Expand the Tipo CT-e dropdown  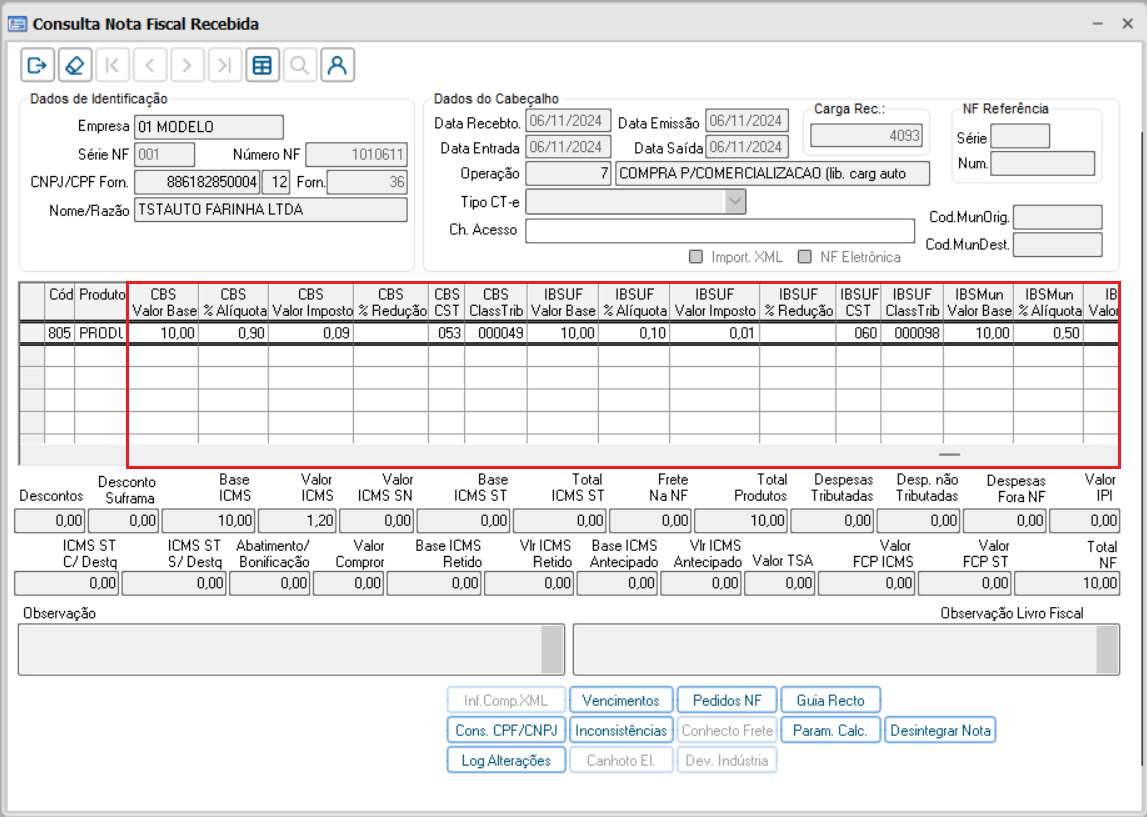(735, 202)
